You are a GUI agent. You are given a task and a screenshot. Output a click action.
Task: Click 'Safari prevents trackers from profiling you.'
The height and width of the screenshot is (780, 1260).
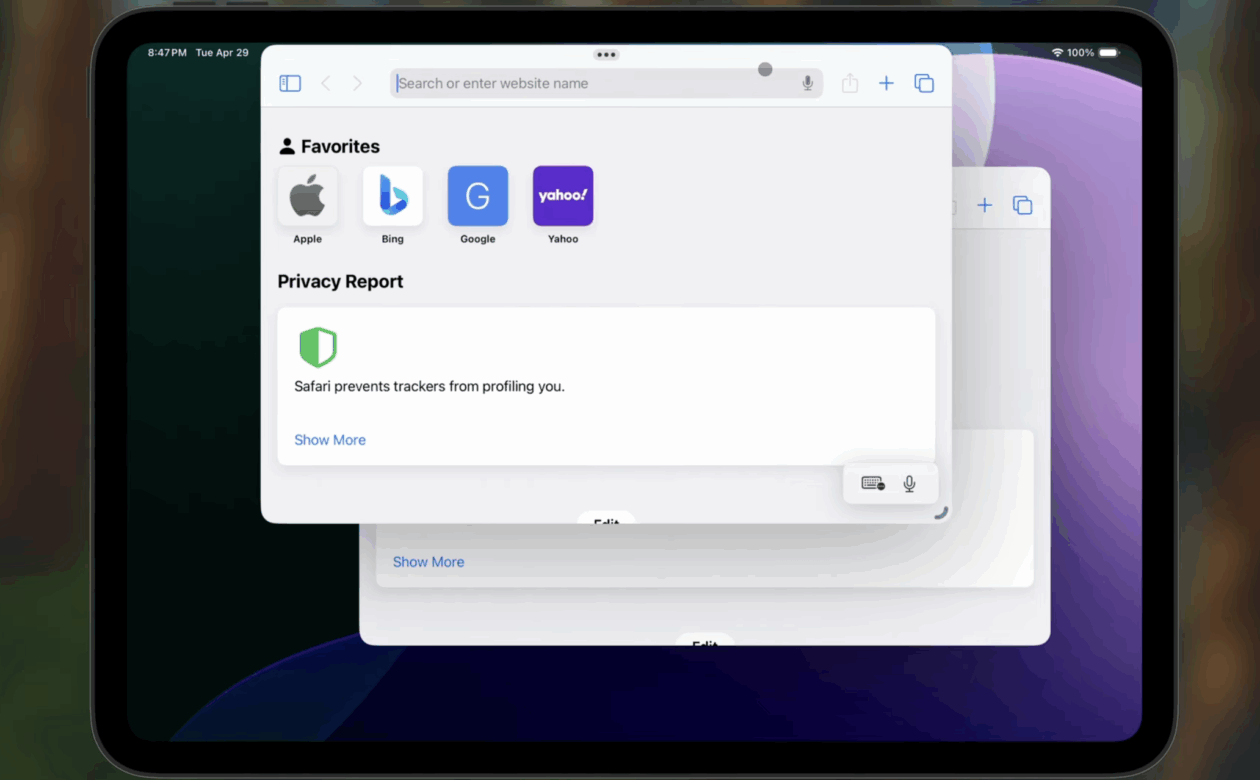pyautogui.click(x=429, y=386)
